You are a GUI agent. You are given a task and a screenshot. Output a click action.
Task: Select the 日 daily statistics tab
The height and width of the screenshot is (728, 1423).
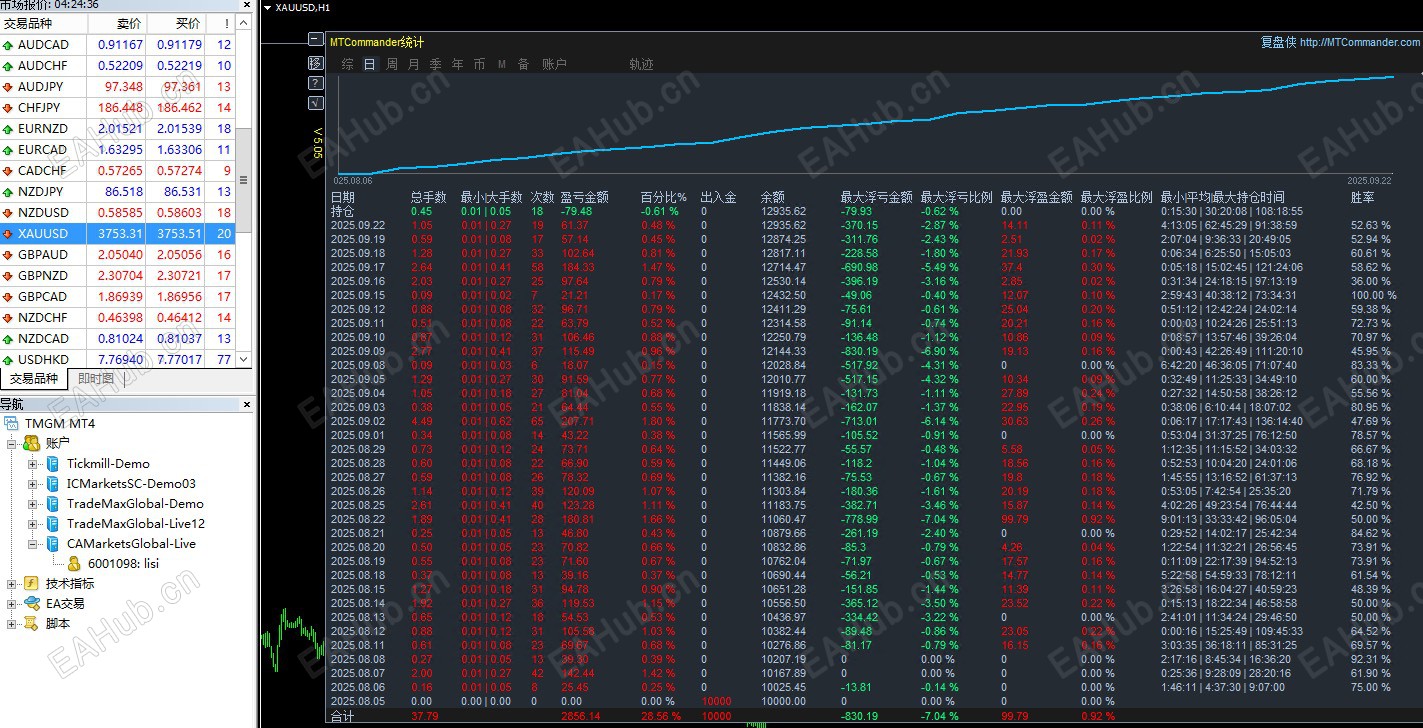pos(369,64)
